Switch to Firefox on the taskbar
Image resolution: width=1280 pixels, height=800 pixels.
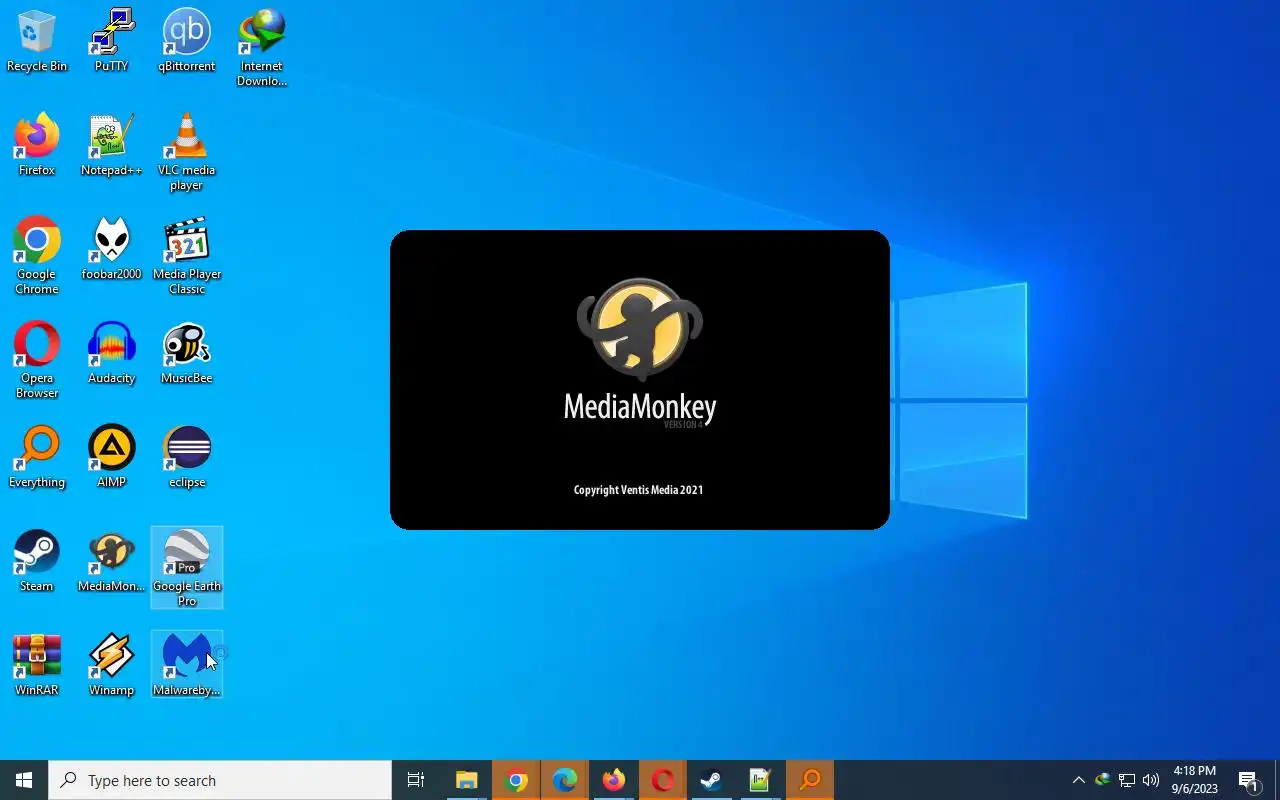click(x=614, y=780)
